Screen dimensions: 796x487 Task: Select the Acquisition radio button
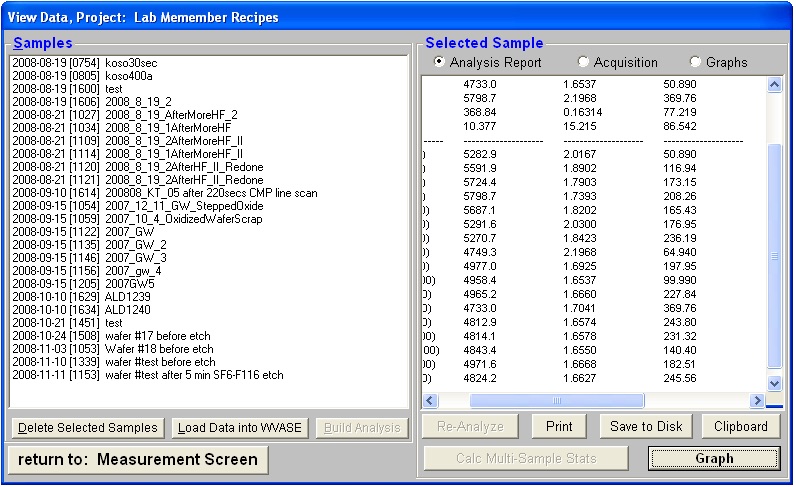583,62
